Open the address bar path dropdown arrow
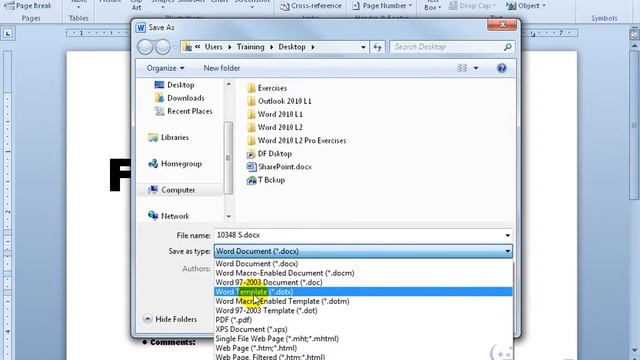 (363, 47)
